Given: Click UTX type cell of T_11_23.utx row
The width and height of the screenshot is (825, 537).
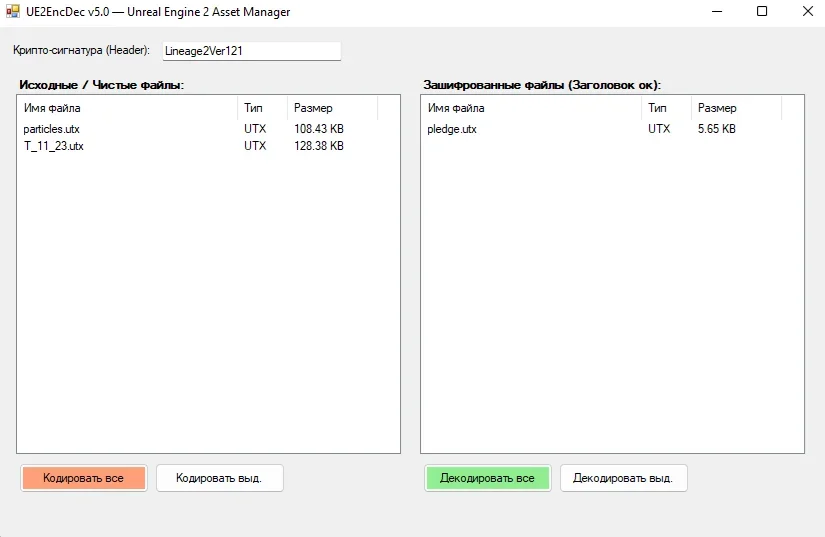Looking at the screenshot, I should click(255, 146).
